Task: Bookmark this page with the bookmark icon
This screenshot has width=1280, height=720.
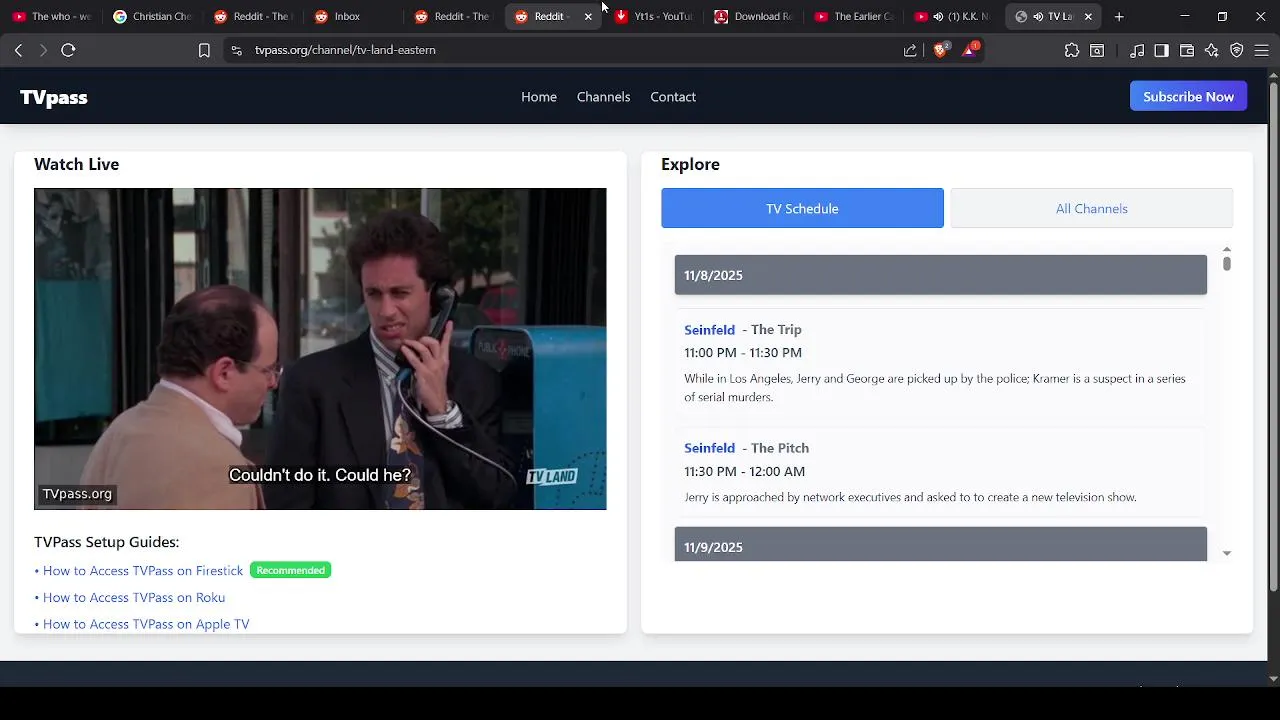Action: click(x=204, y=50)
